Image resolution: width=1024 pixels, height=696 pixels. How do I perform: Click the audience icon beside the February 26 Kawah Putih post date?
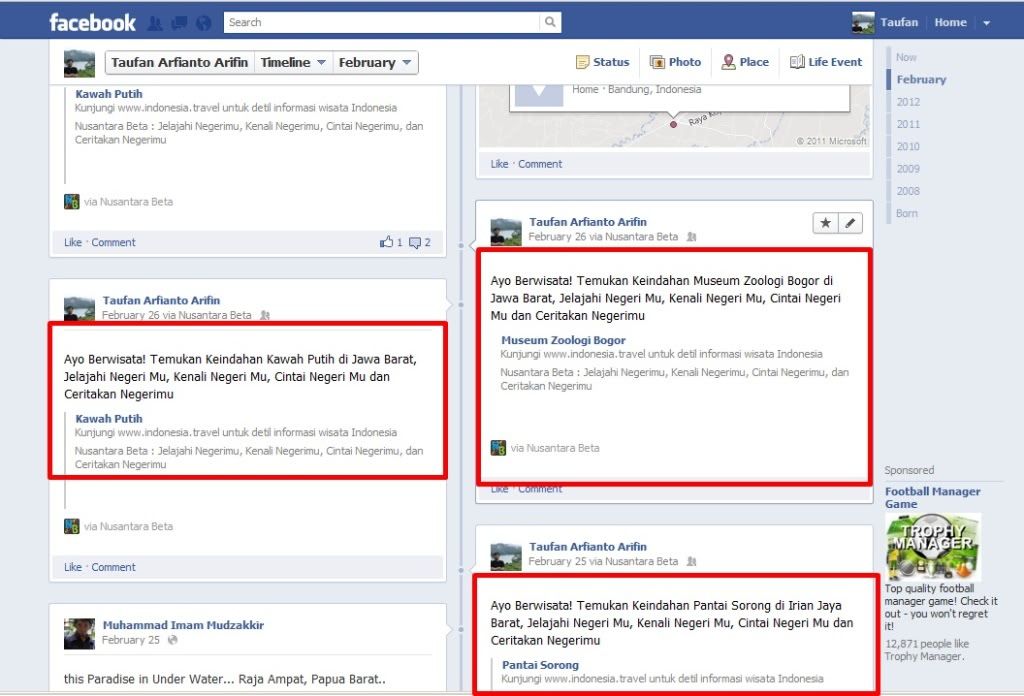(264, 315)
